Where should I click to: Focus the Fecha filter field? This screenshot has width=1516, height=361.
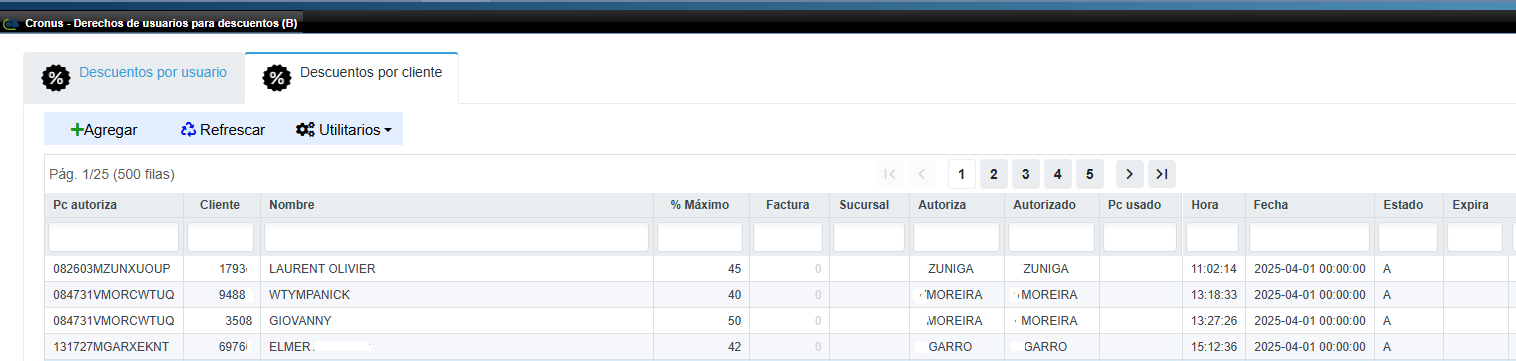pyautogui.click(x=1309, y=237)
